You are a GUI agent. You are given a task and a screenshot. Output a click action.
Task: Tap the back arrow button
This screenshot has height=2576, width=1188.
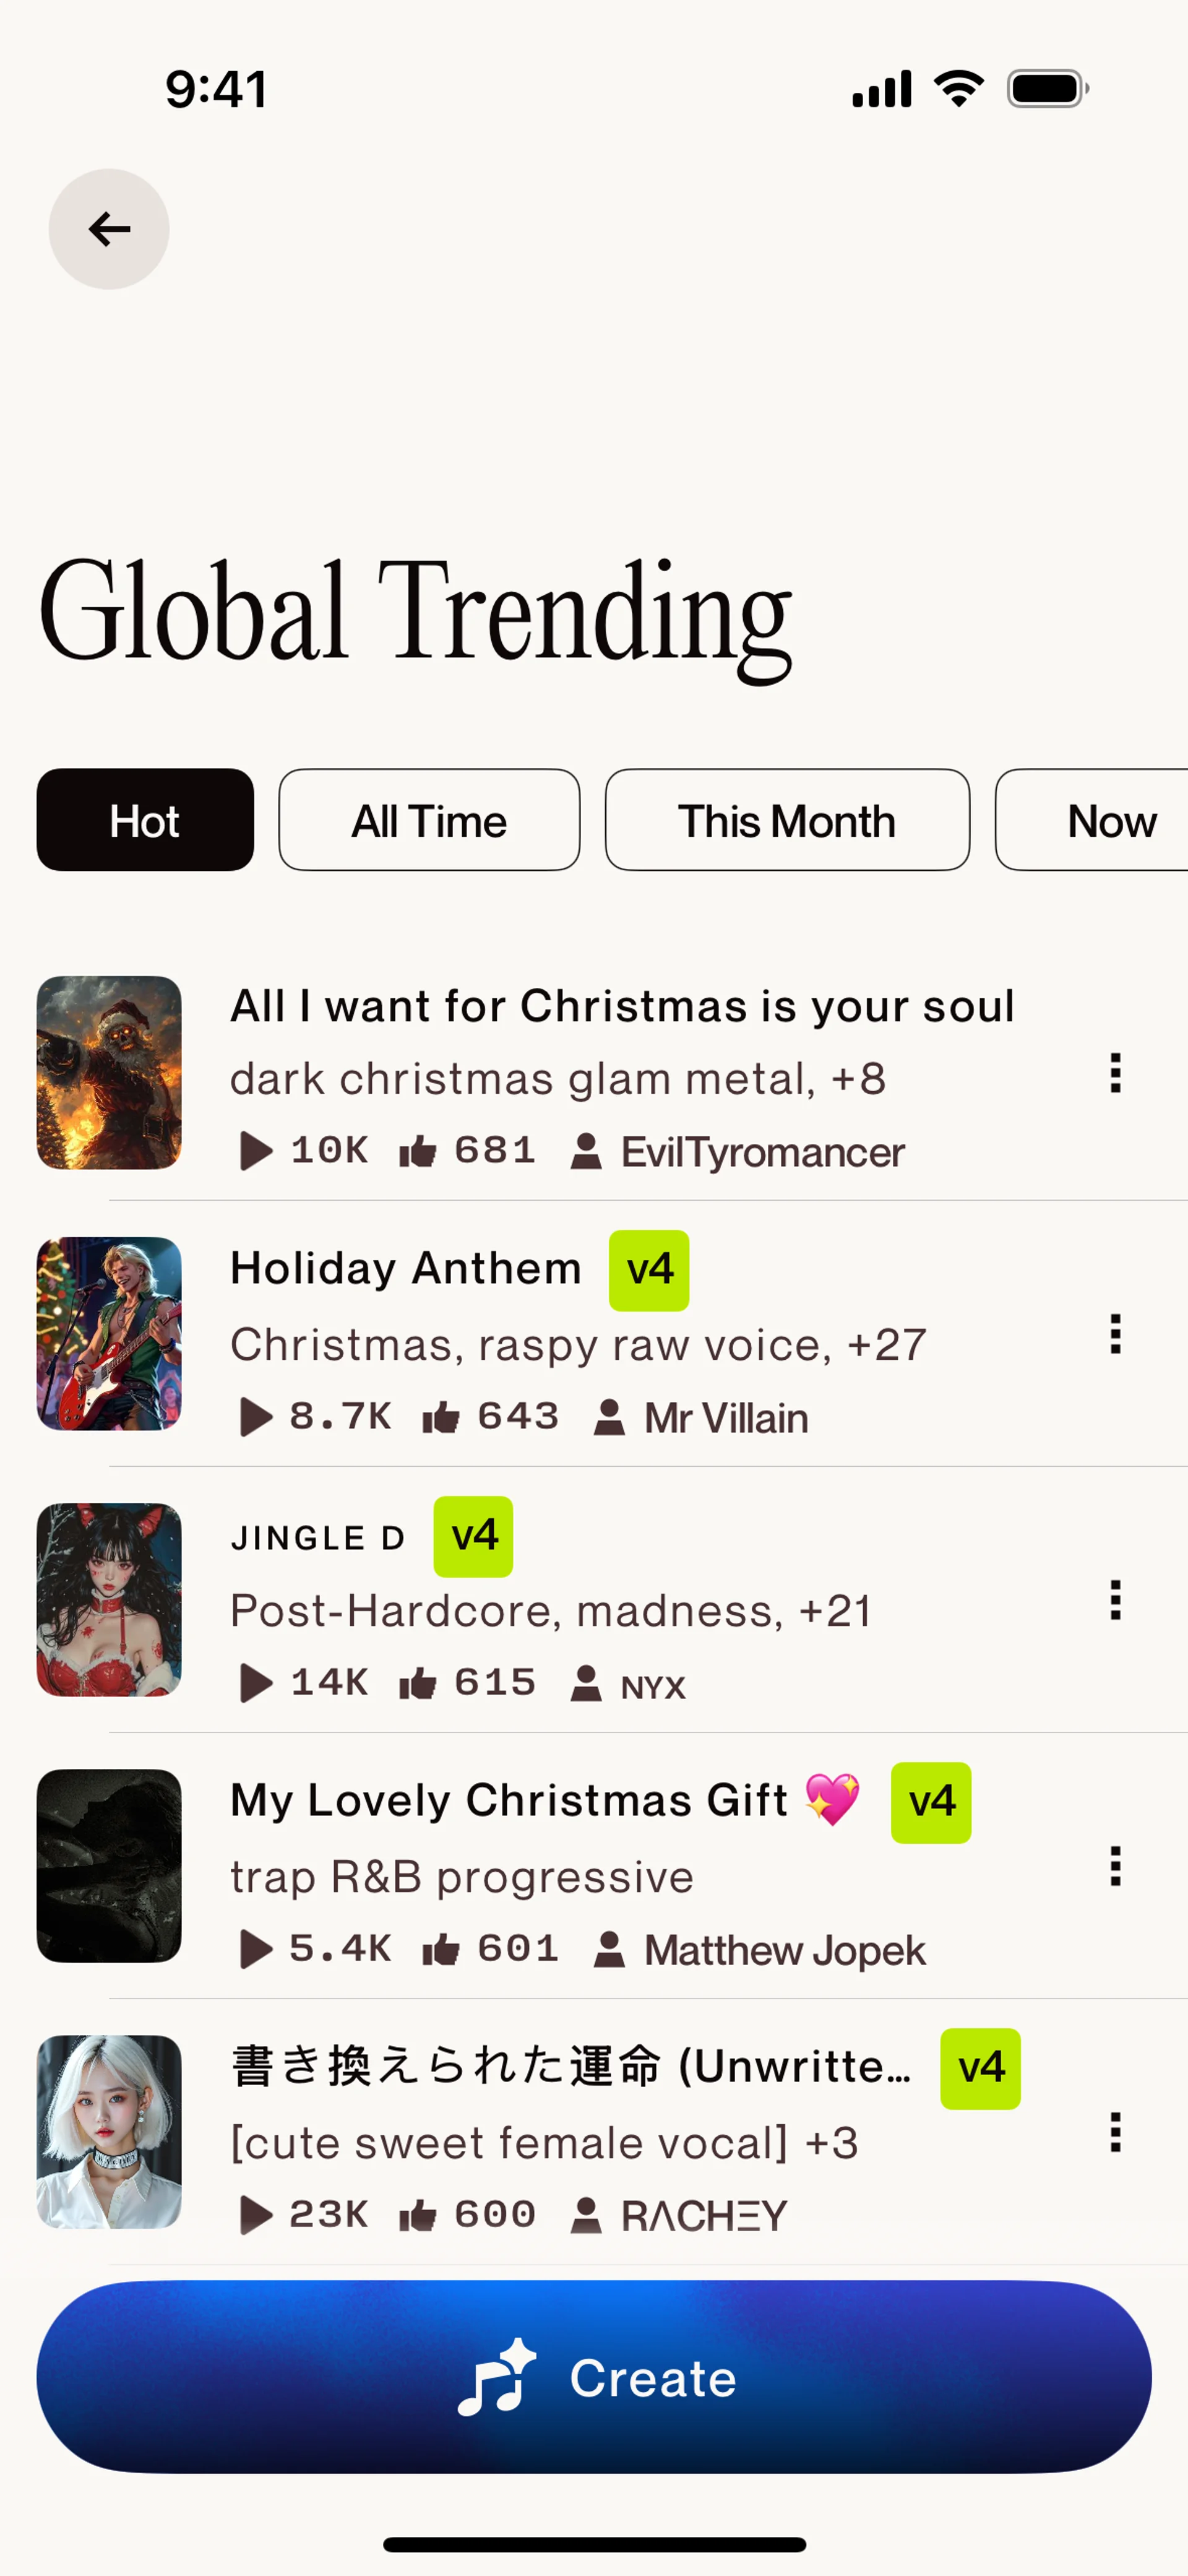109,229
